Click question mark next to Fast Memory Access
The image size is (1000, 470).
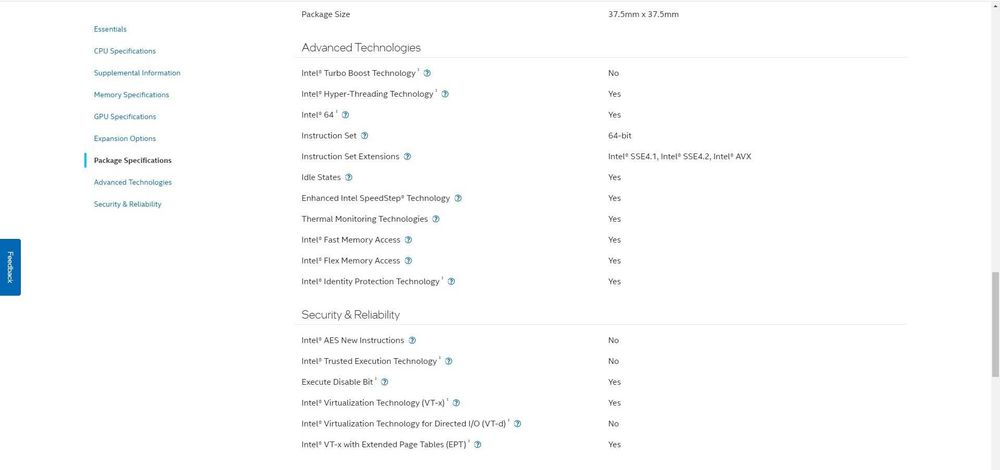(x=408, y=240)
